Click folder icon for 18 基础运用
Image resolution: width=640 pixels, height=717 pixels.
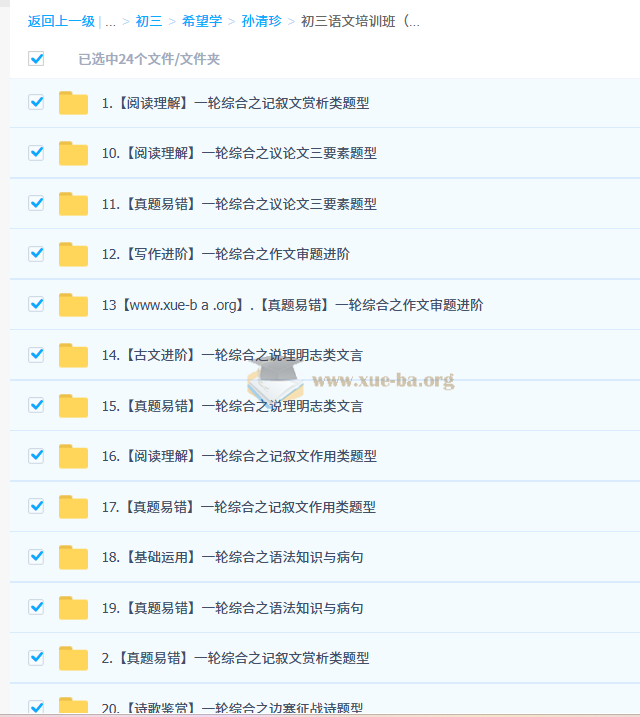pos(73,557)
